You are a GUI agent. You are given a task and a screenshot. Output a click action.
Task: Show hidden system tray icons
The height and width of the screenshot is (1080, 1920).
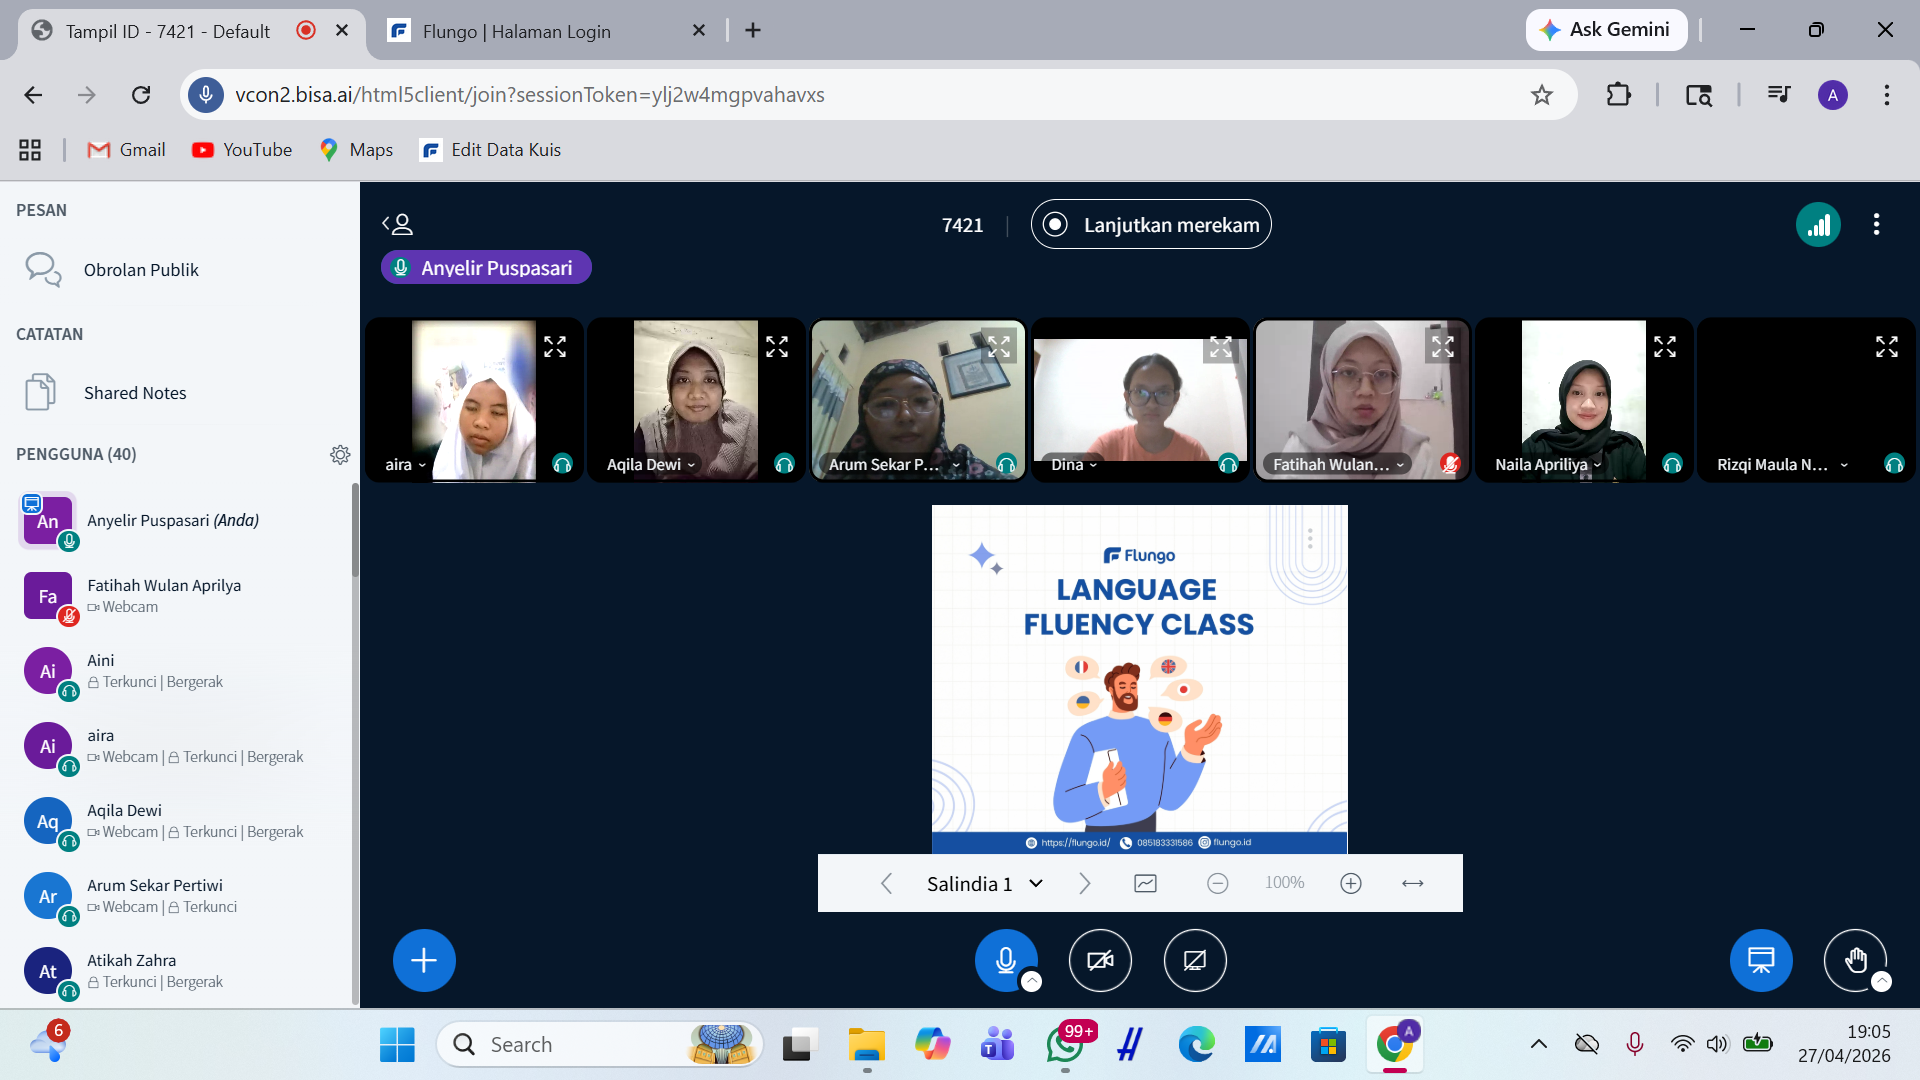1539,1044
